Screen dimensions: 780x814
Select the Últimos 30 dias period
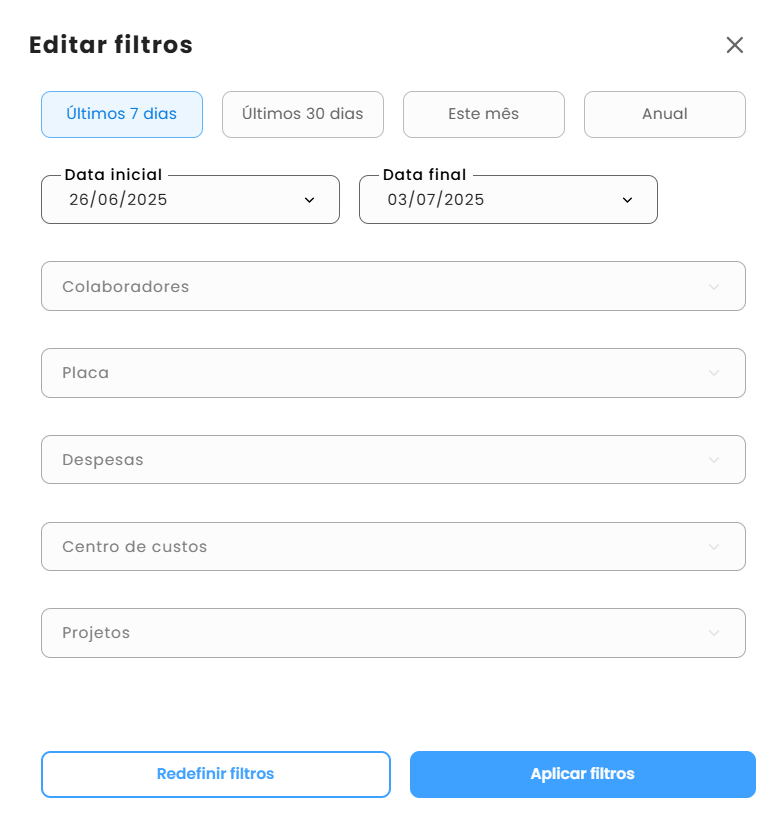pos(303,114)
